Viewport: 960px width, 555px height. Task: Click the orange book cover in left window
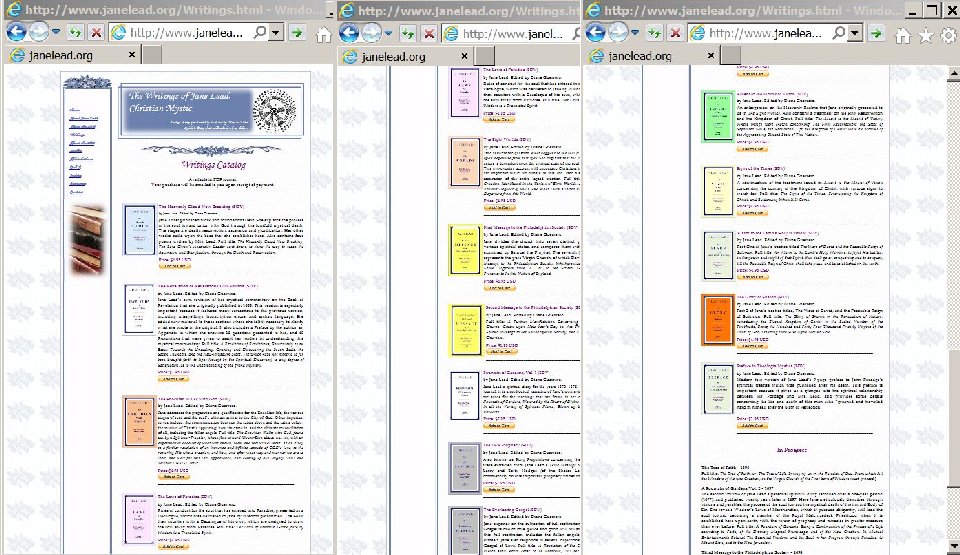click(140, 421)
